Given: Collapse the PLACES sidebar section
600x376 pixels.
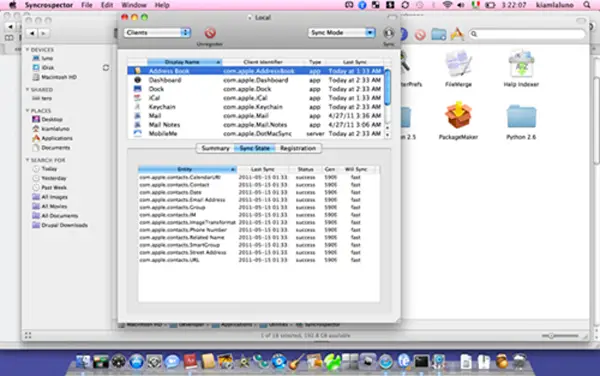Looking at the screenshot, I should (28, 111).
